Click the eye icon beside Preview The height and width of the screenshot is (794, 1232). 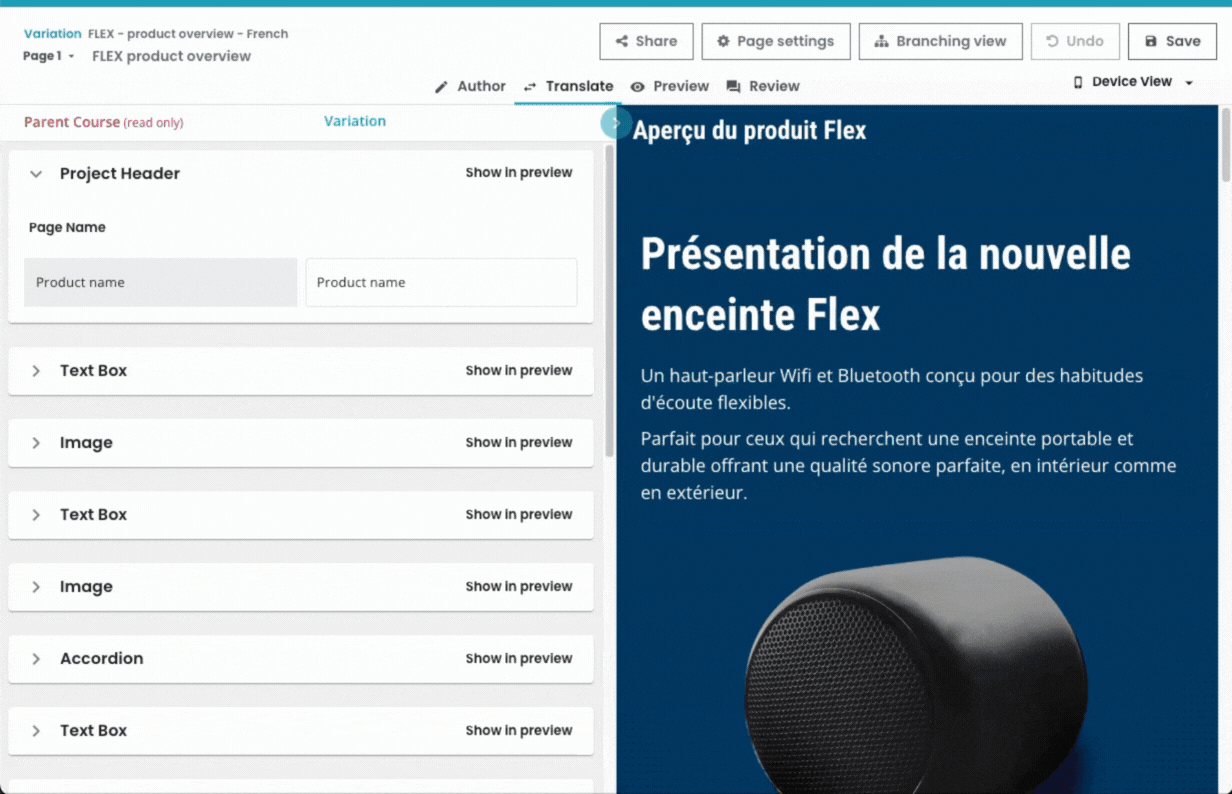coord(637,87)
